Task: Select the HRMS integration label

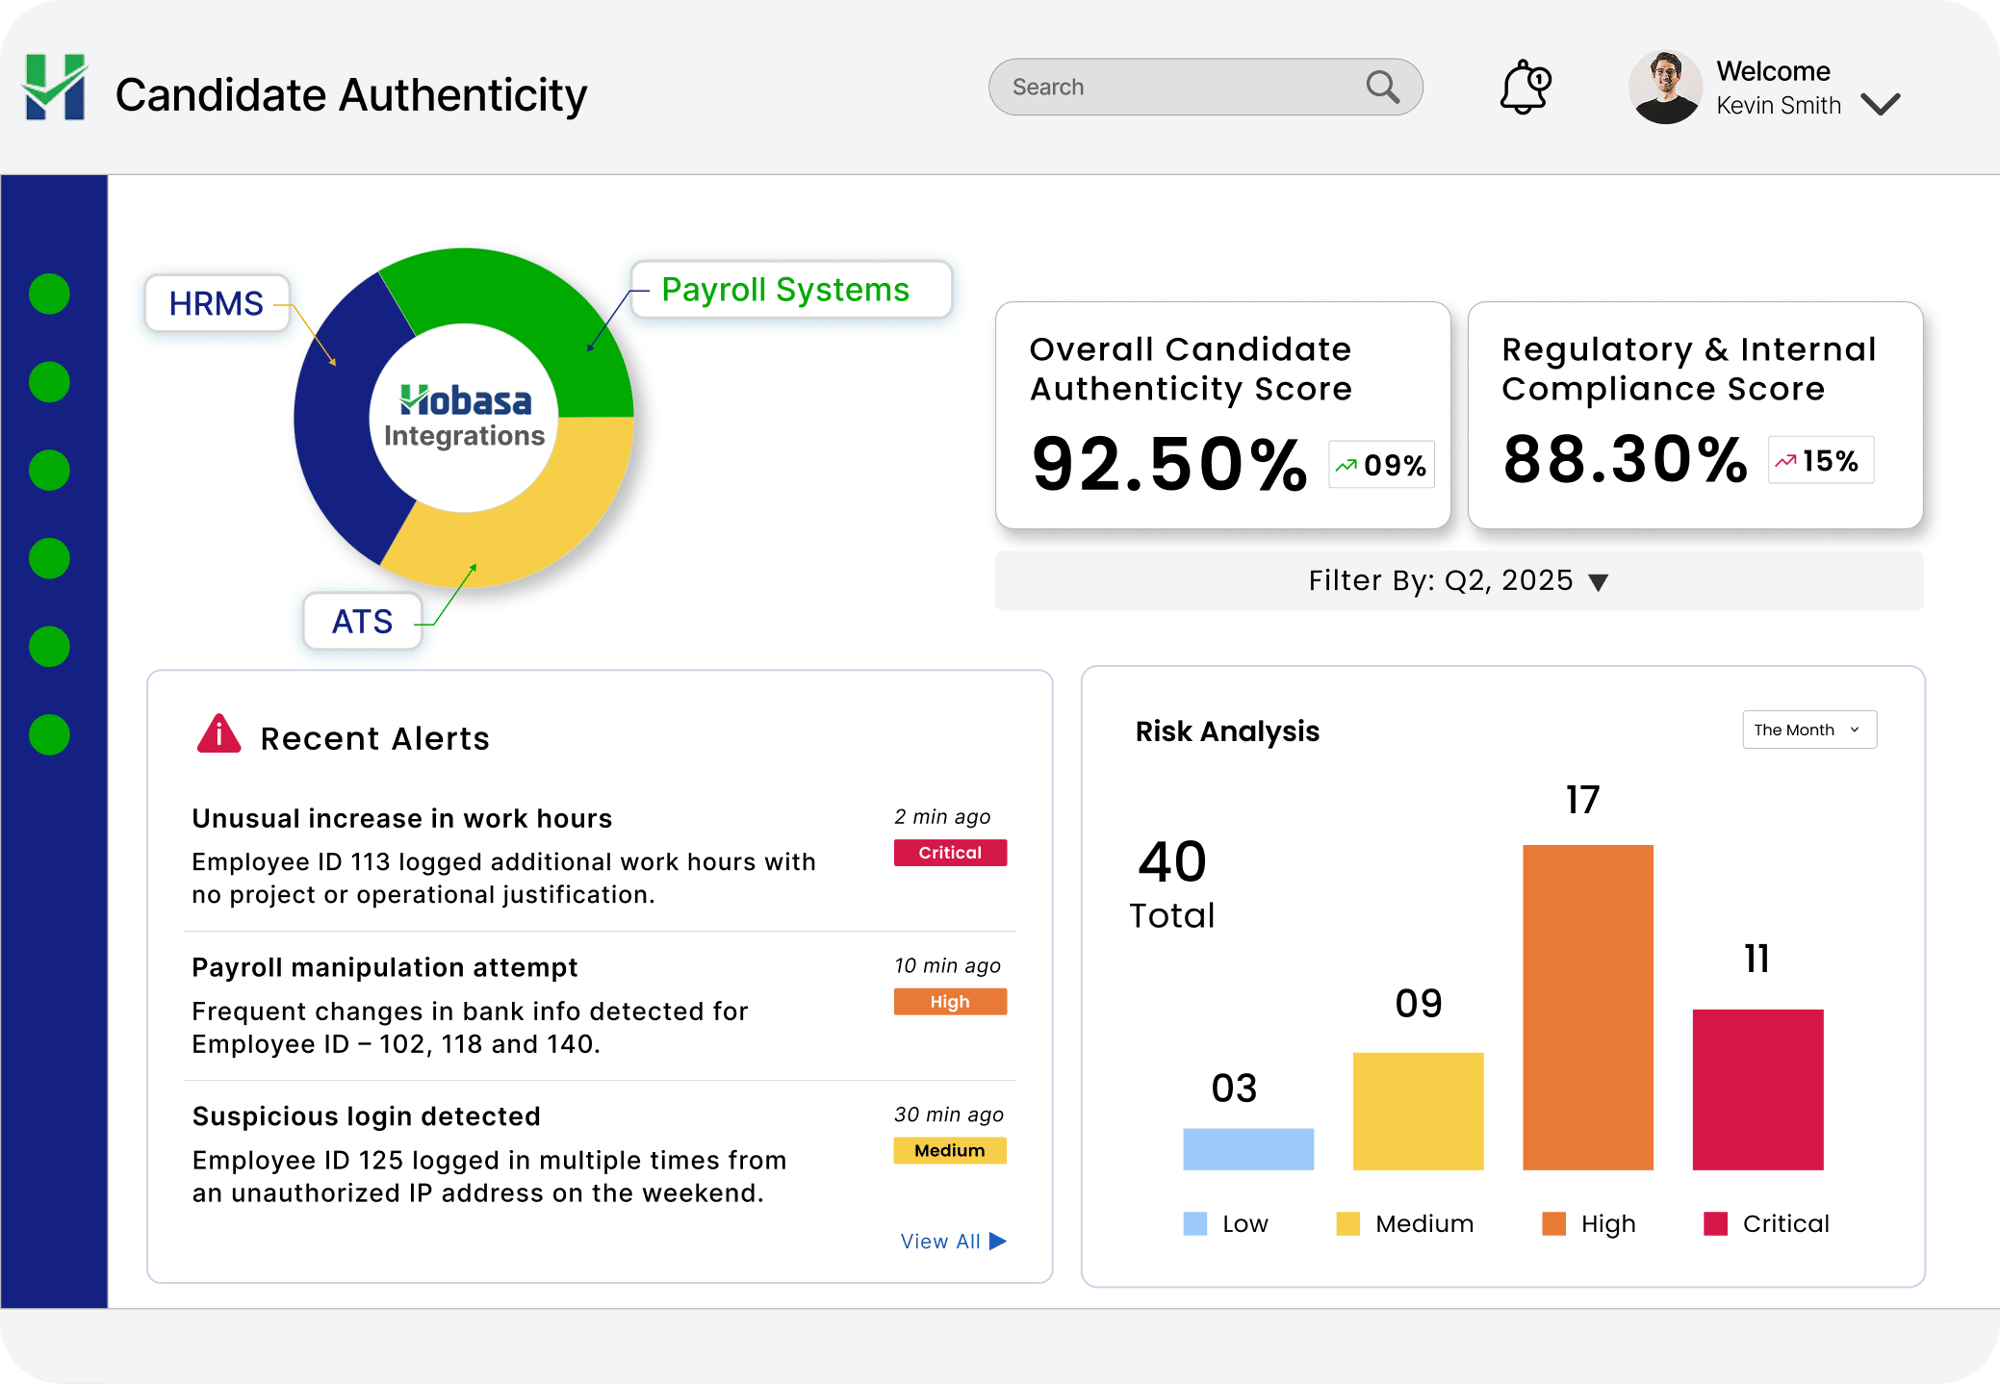Action: [216, 303]
